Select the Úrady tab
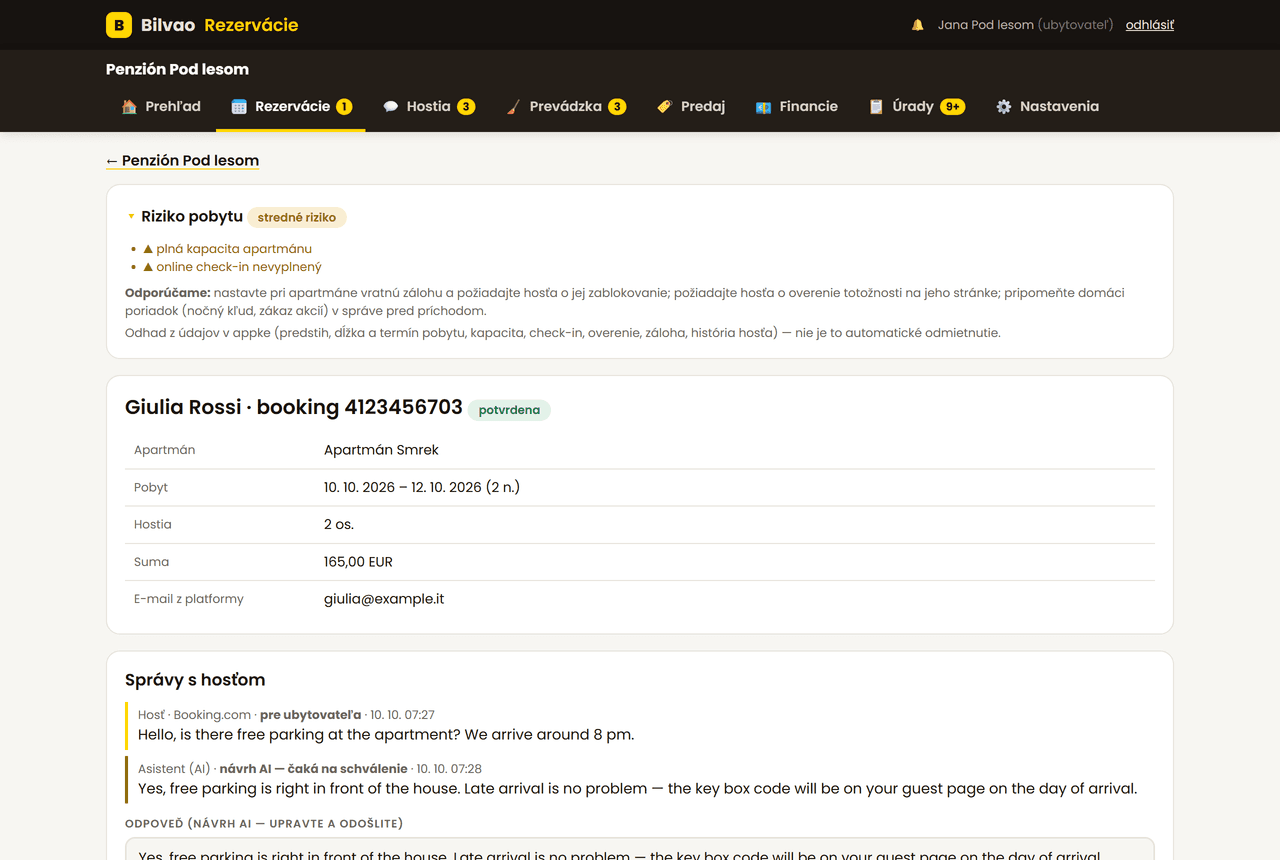The image size is (1280, 860). (916, 106)
